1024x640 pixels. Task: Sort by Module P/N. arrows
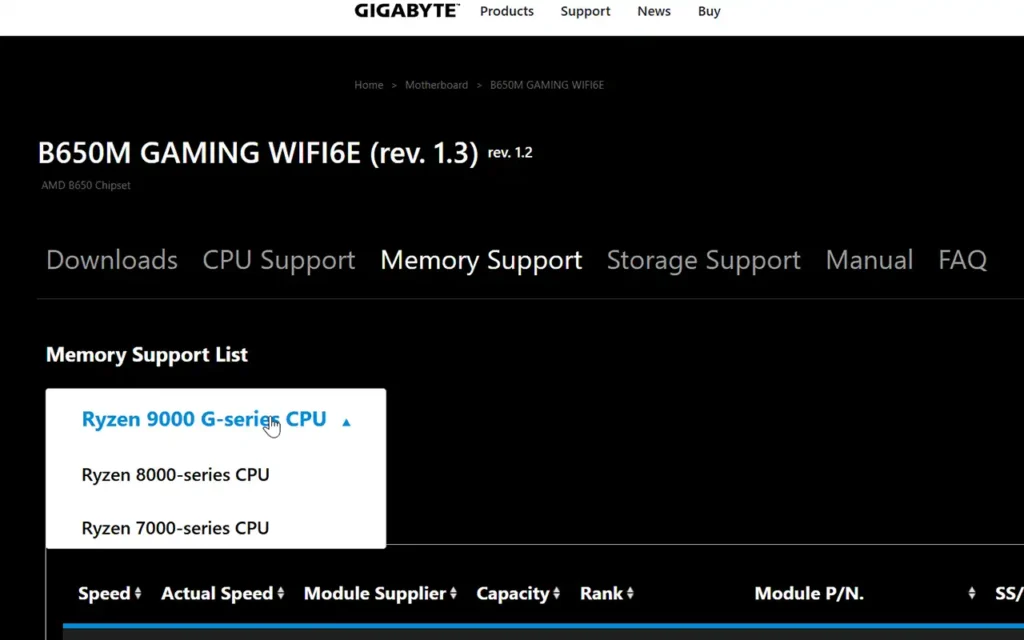click(972, 593)
